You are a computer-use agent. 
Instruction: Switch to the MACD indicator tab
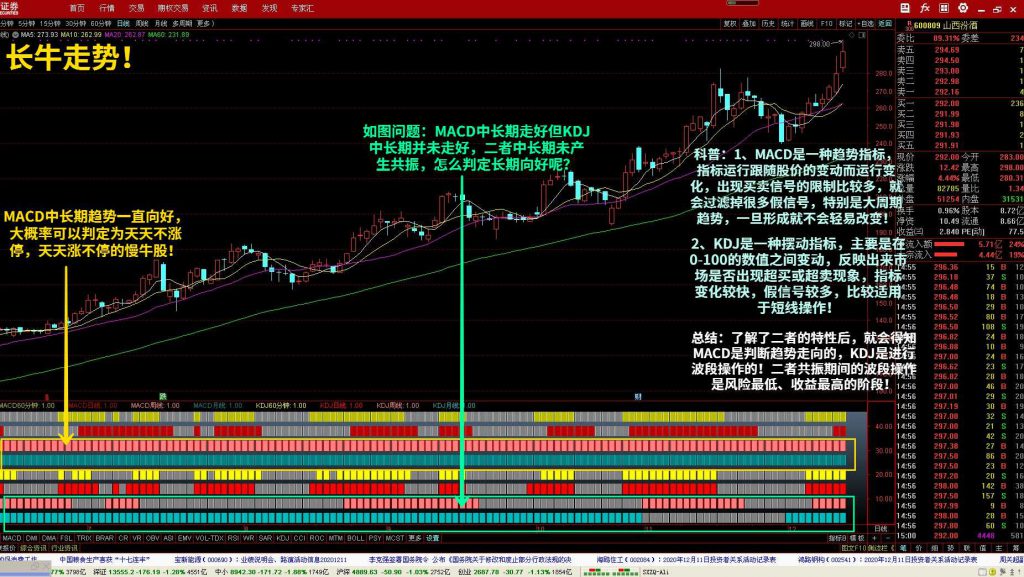click(x=11, y=537)
